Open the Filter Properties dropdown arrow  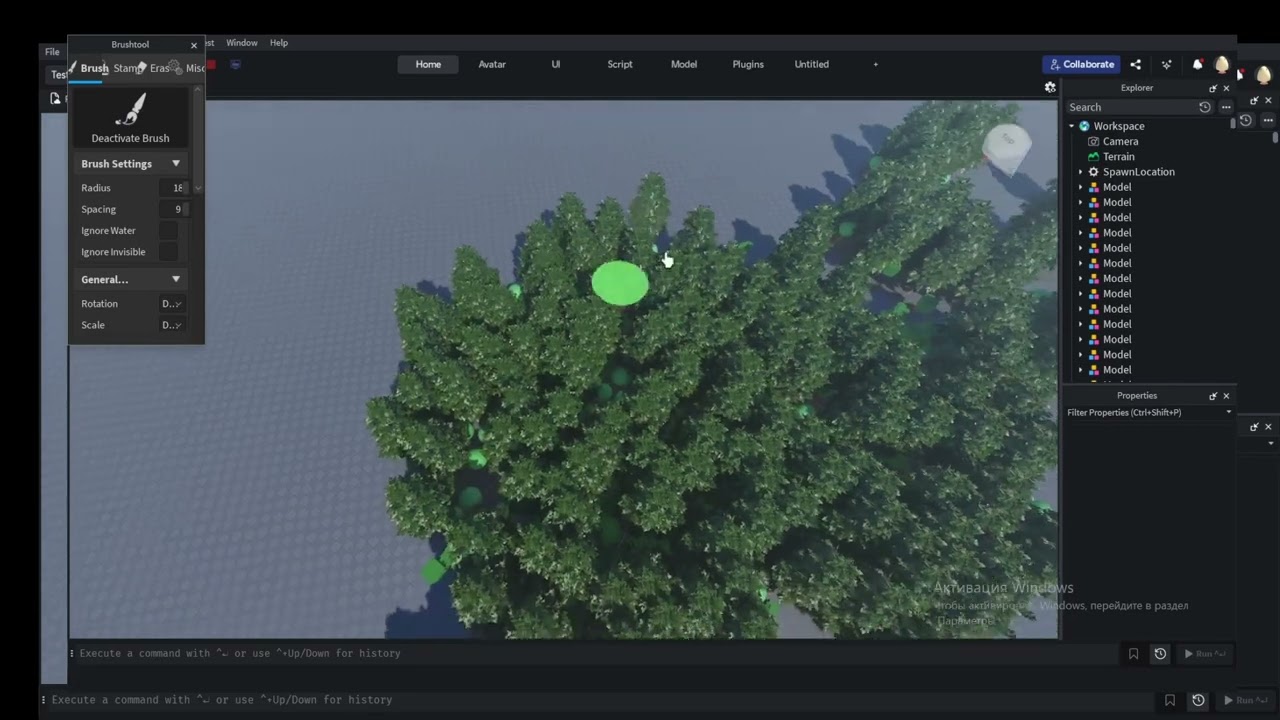(1228, 412)
